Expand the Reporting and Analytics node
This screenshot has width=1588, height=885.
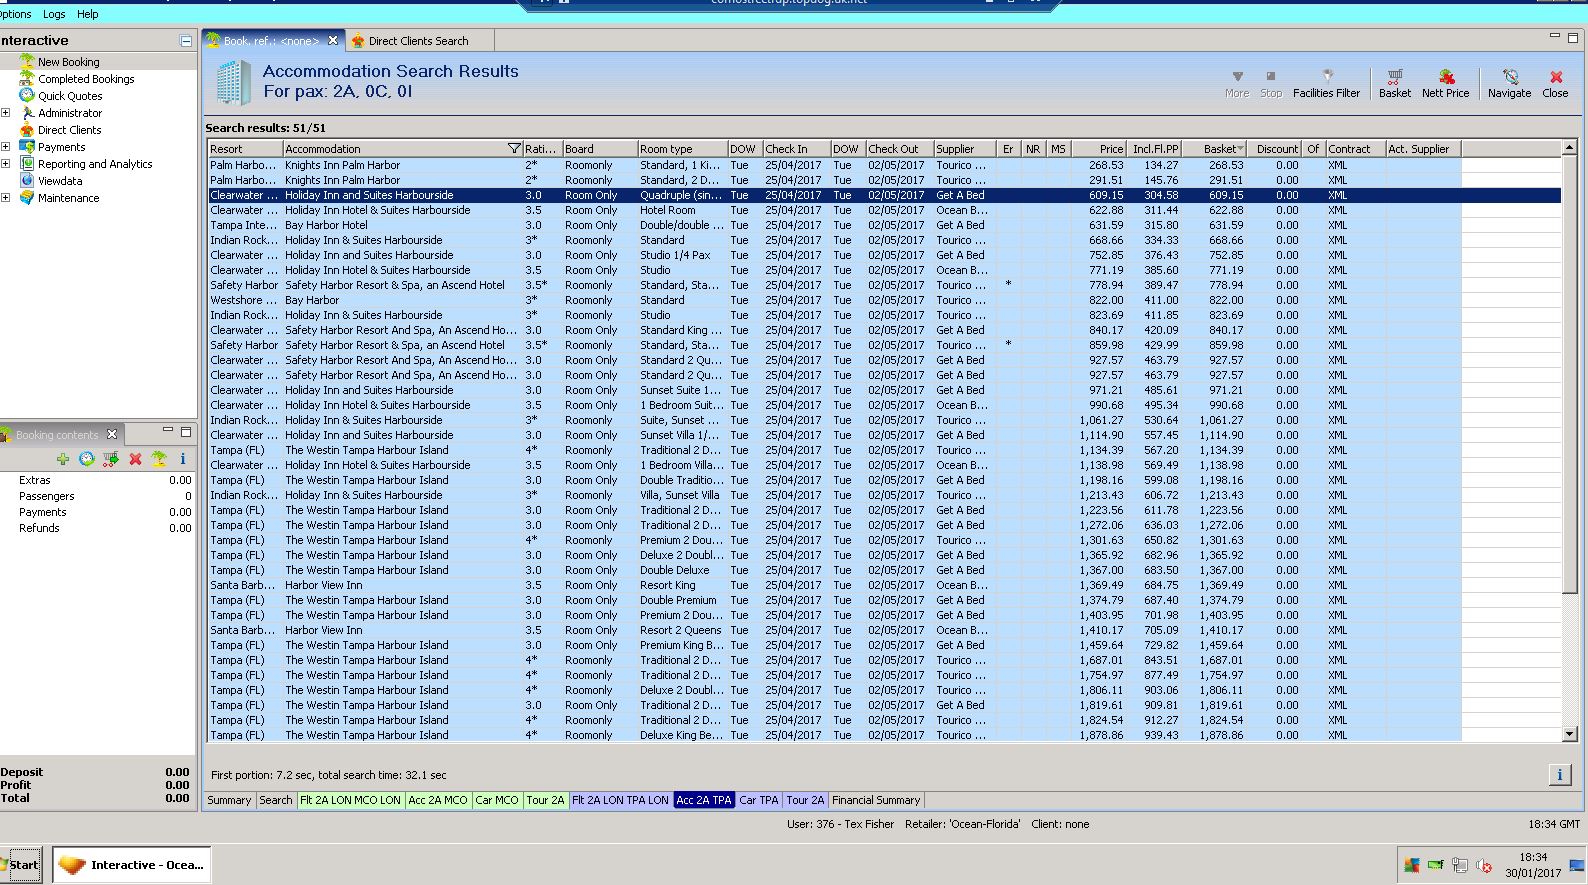coord(6,164)
